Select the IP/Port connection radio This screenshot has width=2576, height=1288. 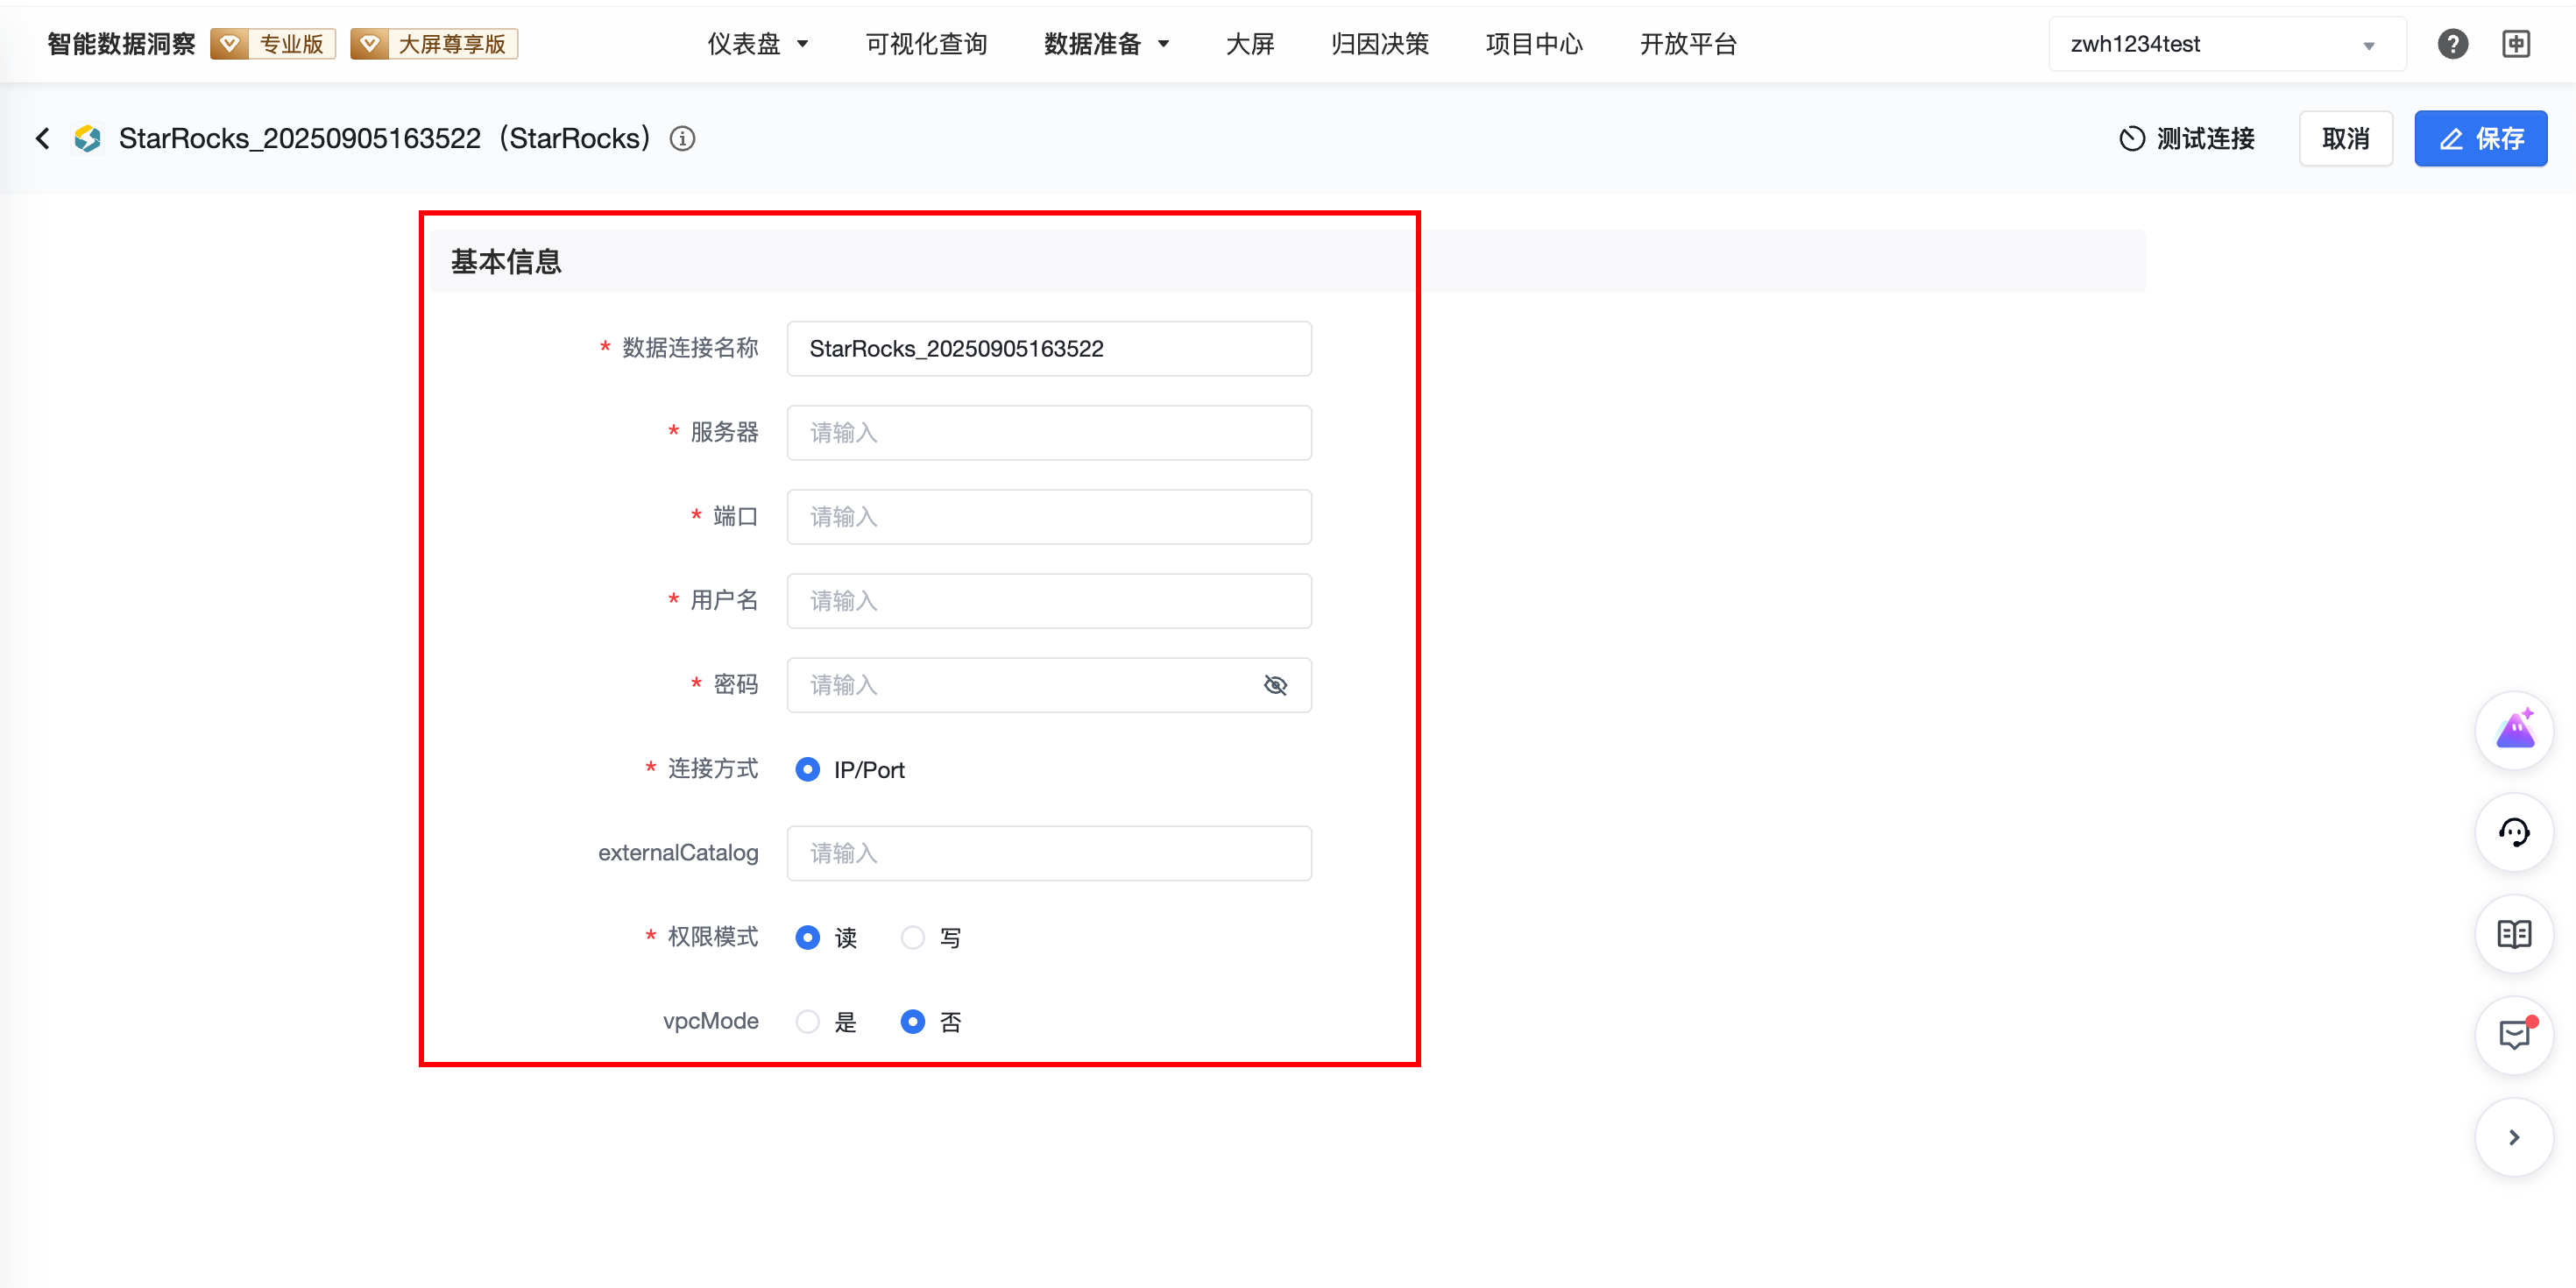click(x=808, y=769)
